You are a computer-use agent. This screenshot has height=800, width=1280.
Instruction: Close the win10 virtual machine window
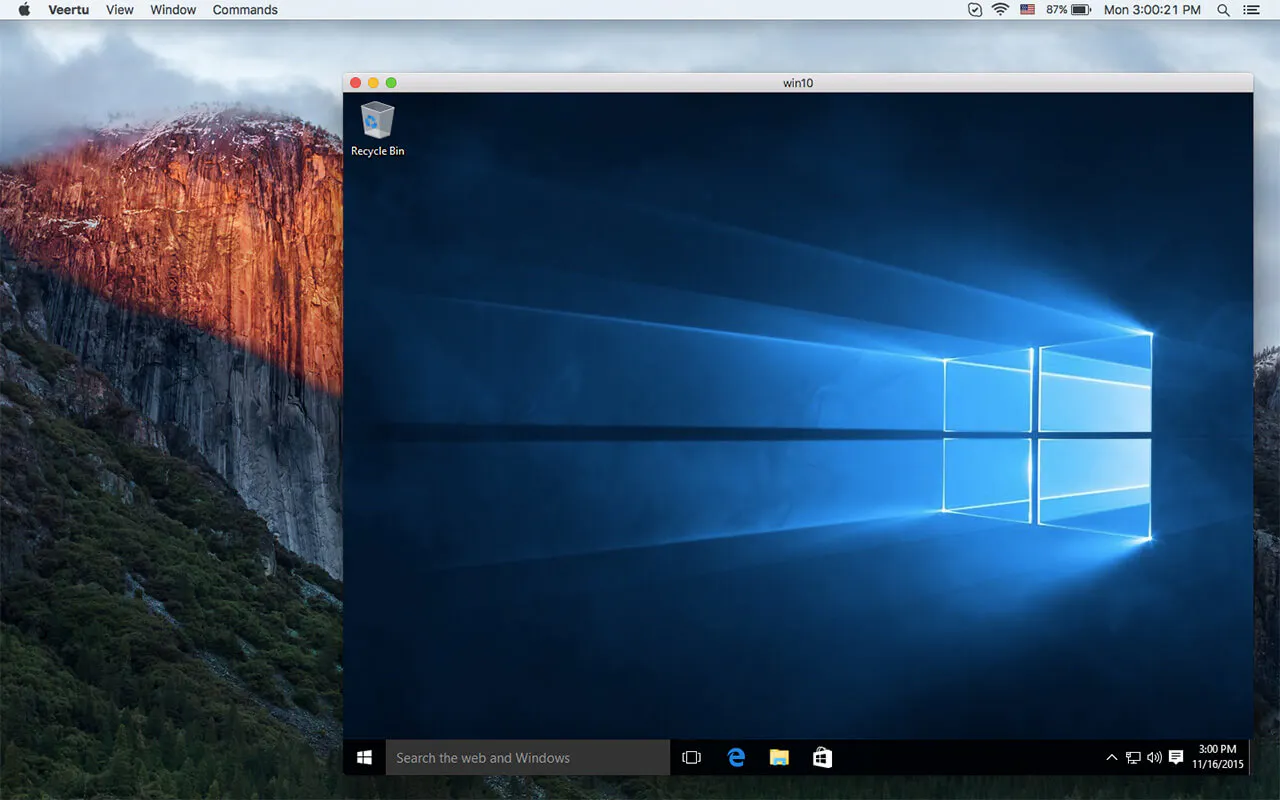(356, 83)
